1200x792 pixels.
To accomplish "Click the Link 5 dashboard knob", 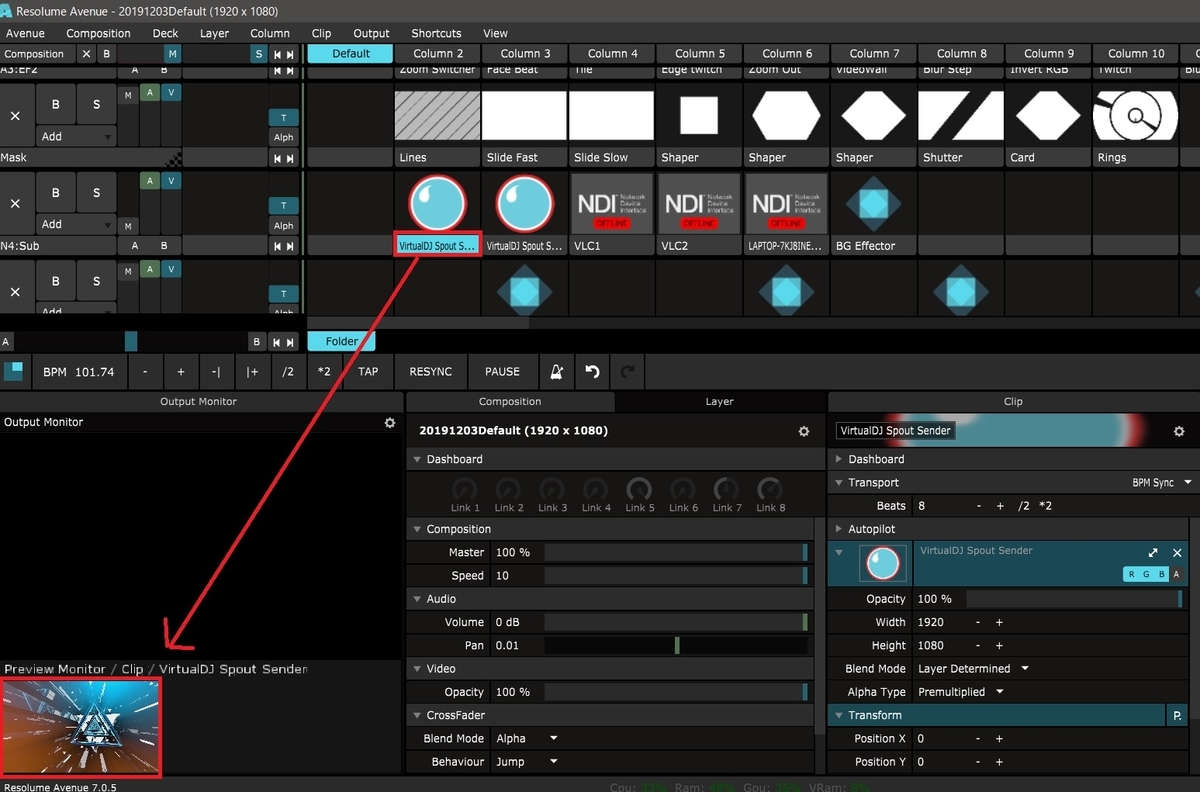I will pos(639,490).
